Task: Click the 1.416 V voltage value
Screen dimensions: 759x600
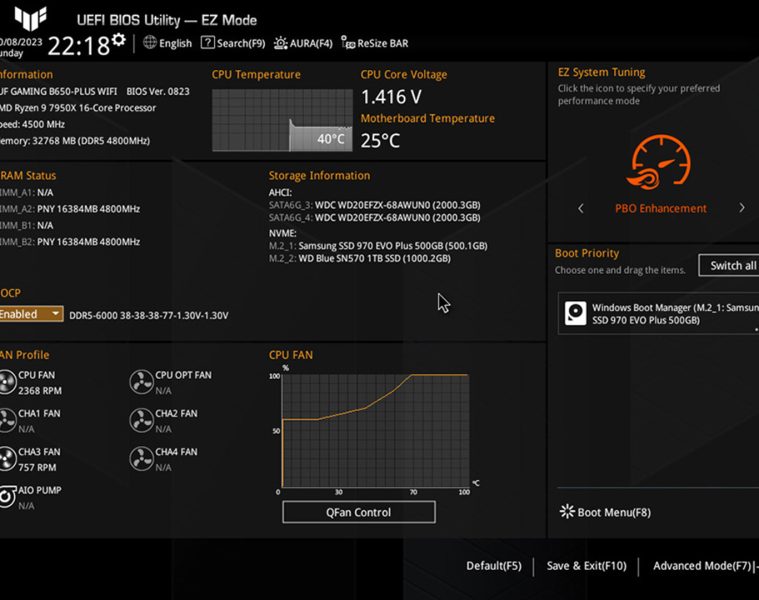Action: point(391,97)
